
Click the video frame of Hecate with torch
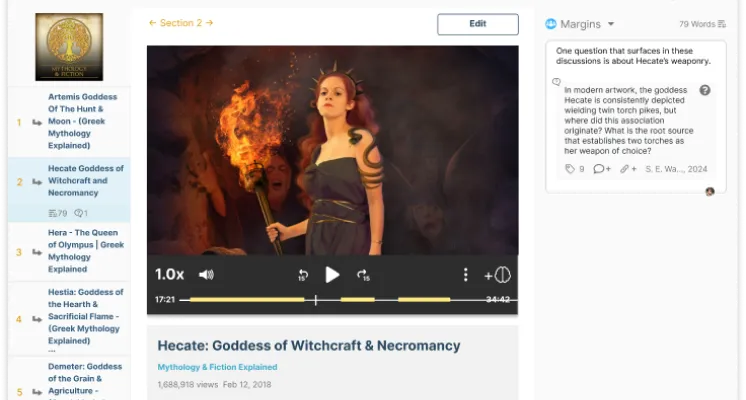point(333,150)
